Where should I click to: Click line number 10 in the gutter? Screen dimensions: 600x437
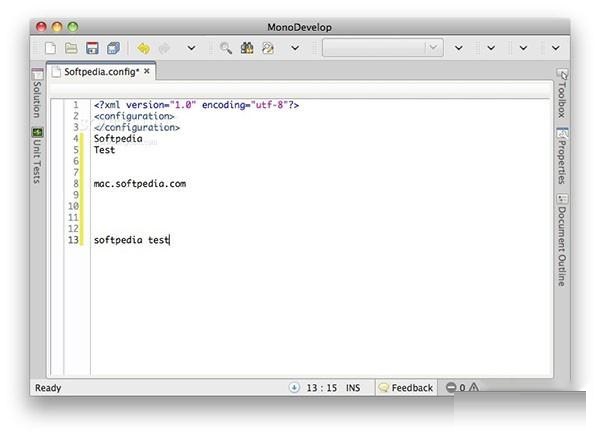[73, 206]
